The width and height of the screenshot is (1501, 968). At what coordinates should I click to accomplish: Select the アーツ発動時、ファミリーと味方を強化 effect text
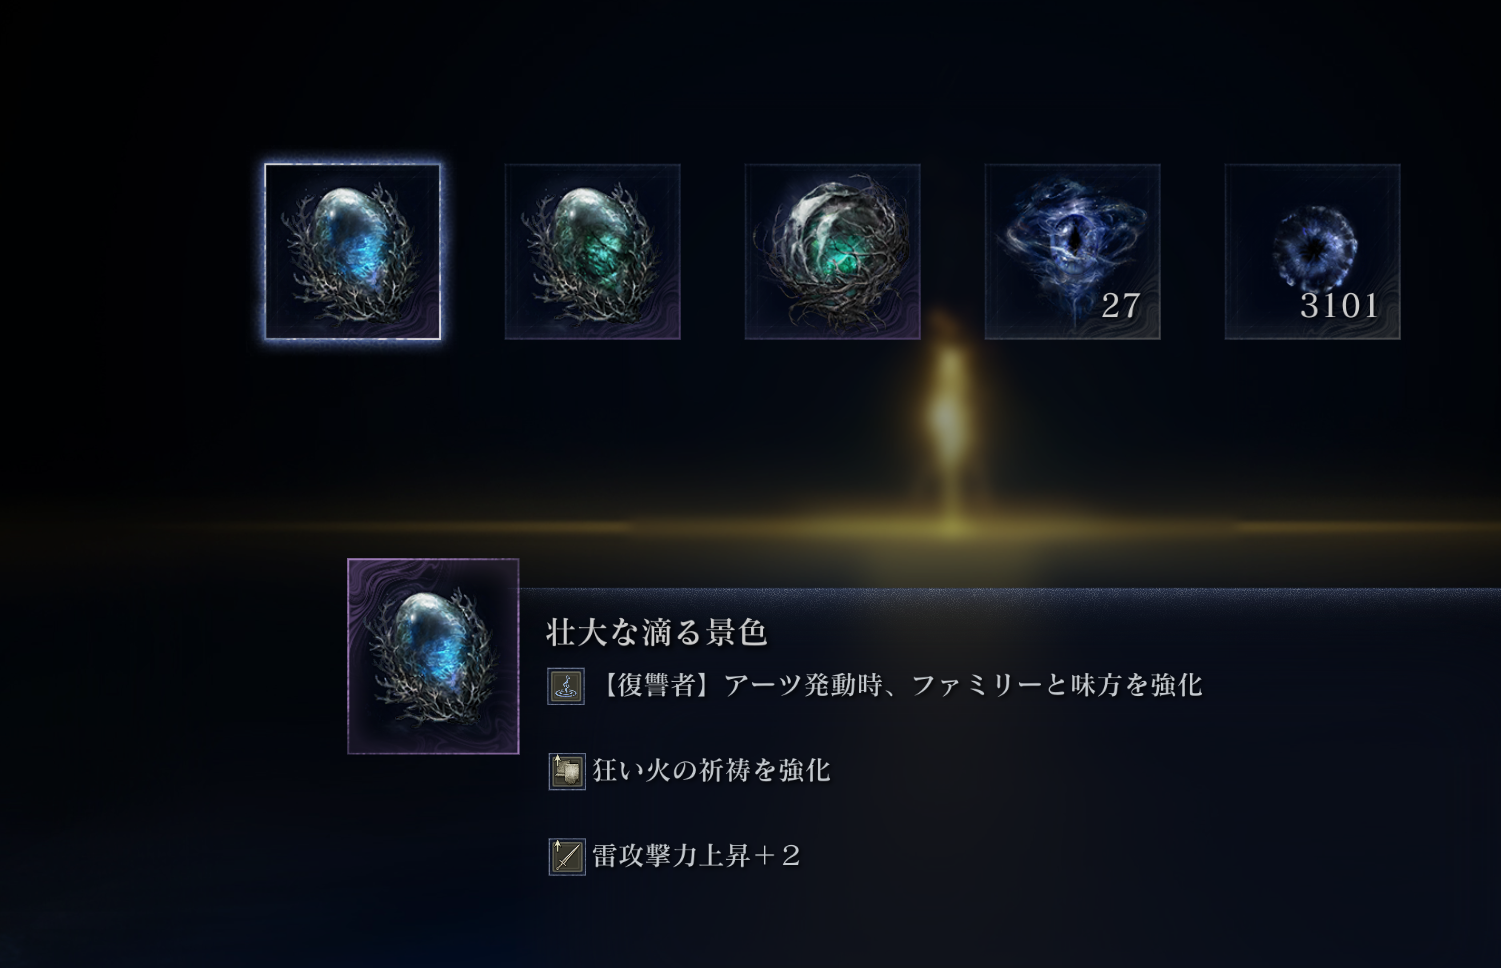[x=962, y=685]
